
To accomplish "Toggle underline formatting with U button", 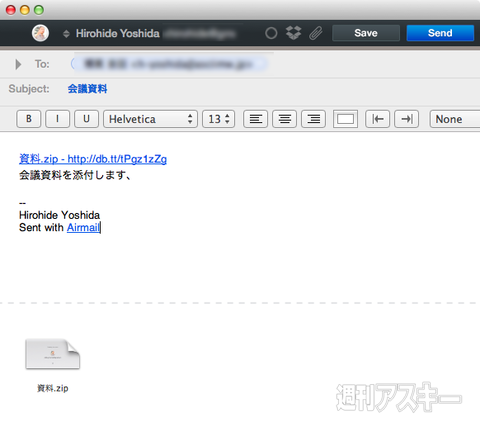I will click(x=86, y=119).
